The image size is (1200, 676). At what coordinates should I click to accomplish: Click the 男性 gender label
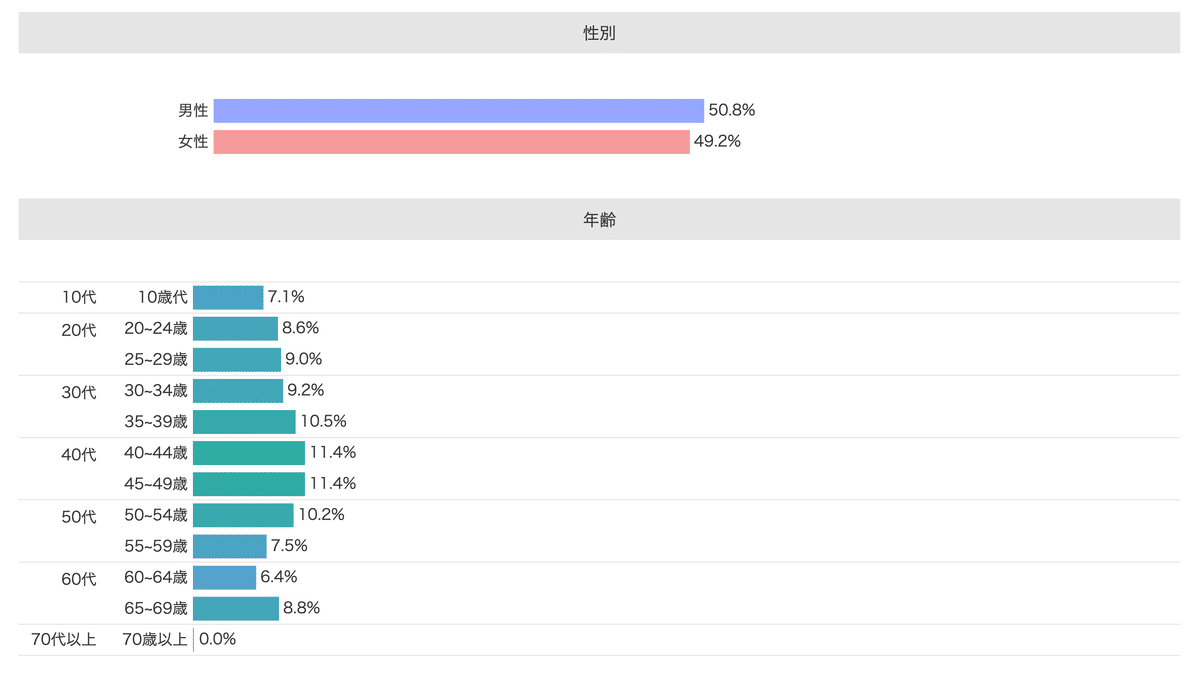[193, 111]
